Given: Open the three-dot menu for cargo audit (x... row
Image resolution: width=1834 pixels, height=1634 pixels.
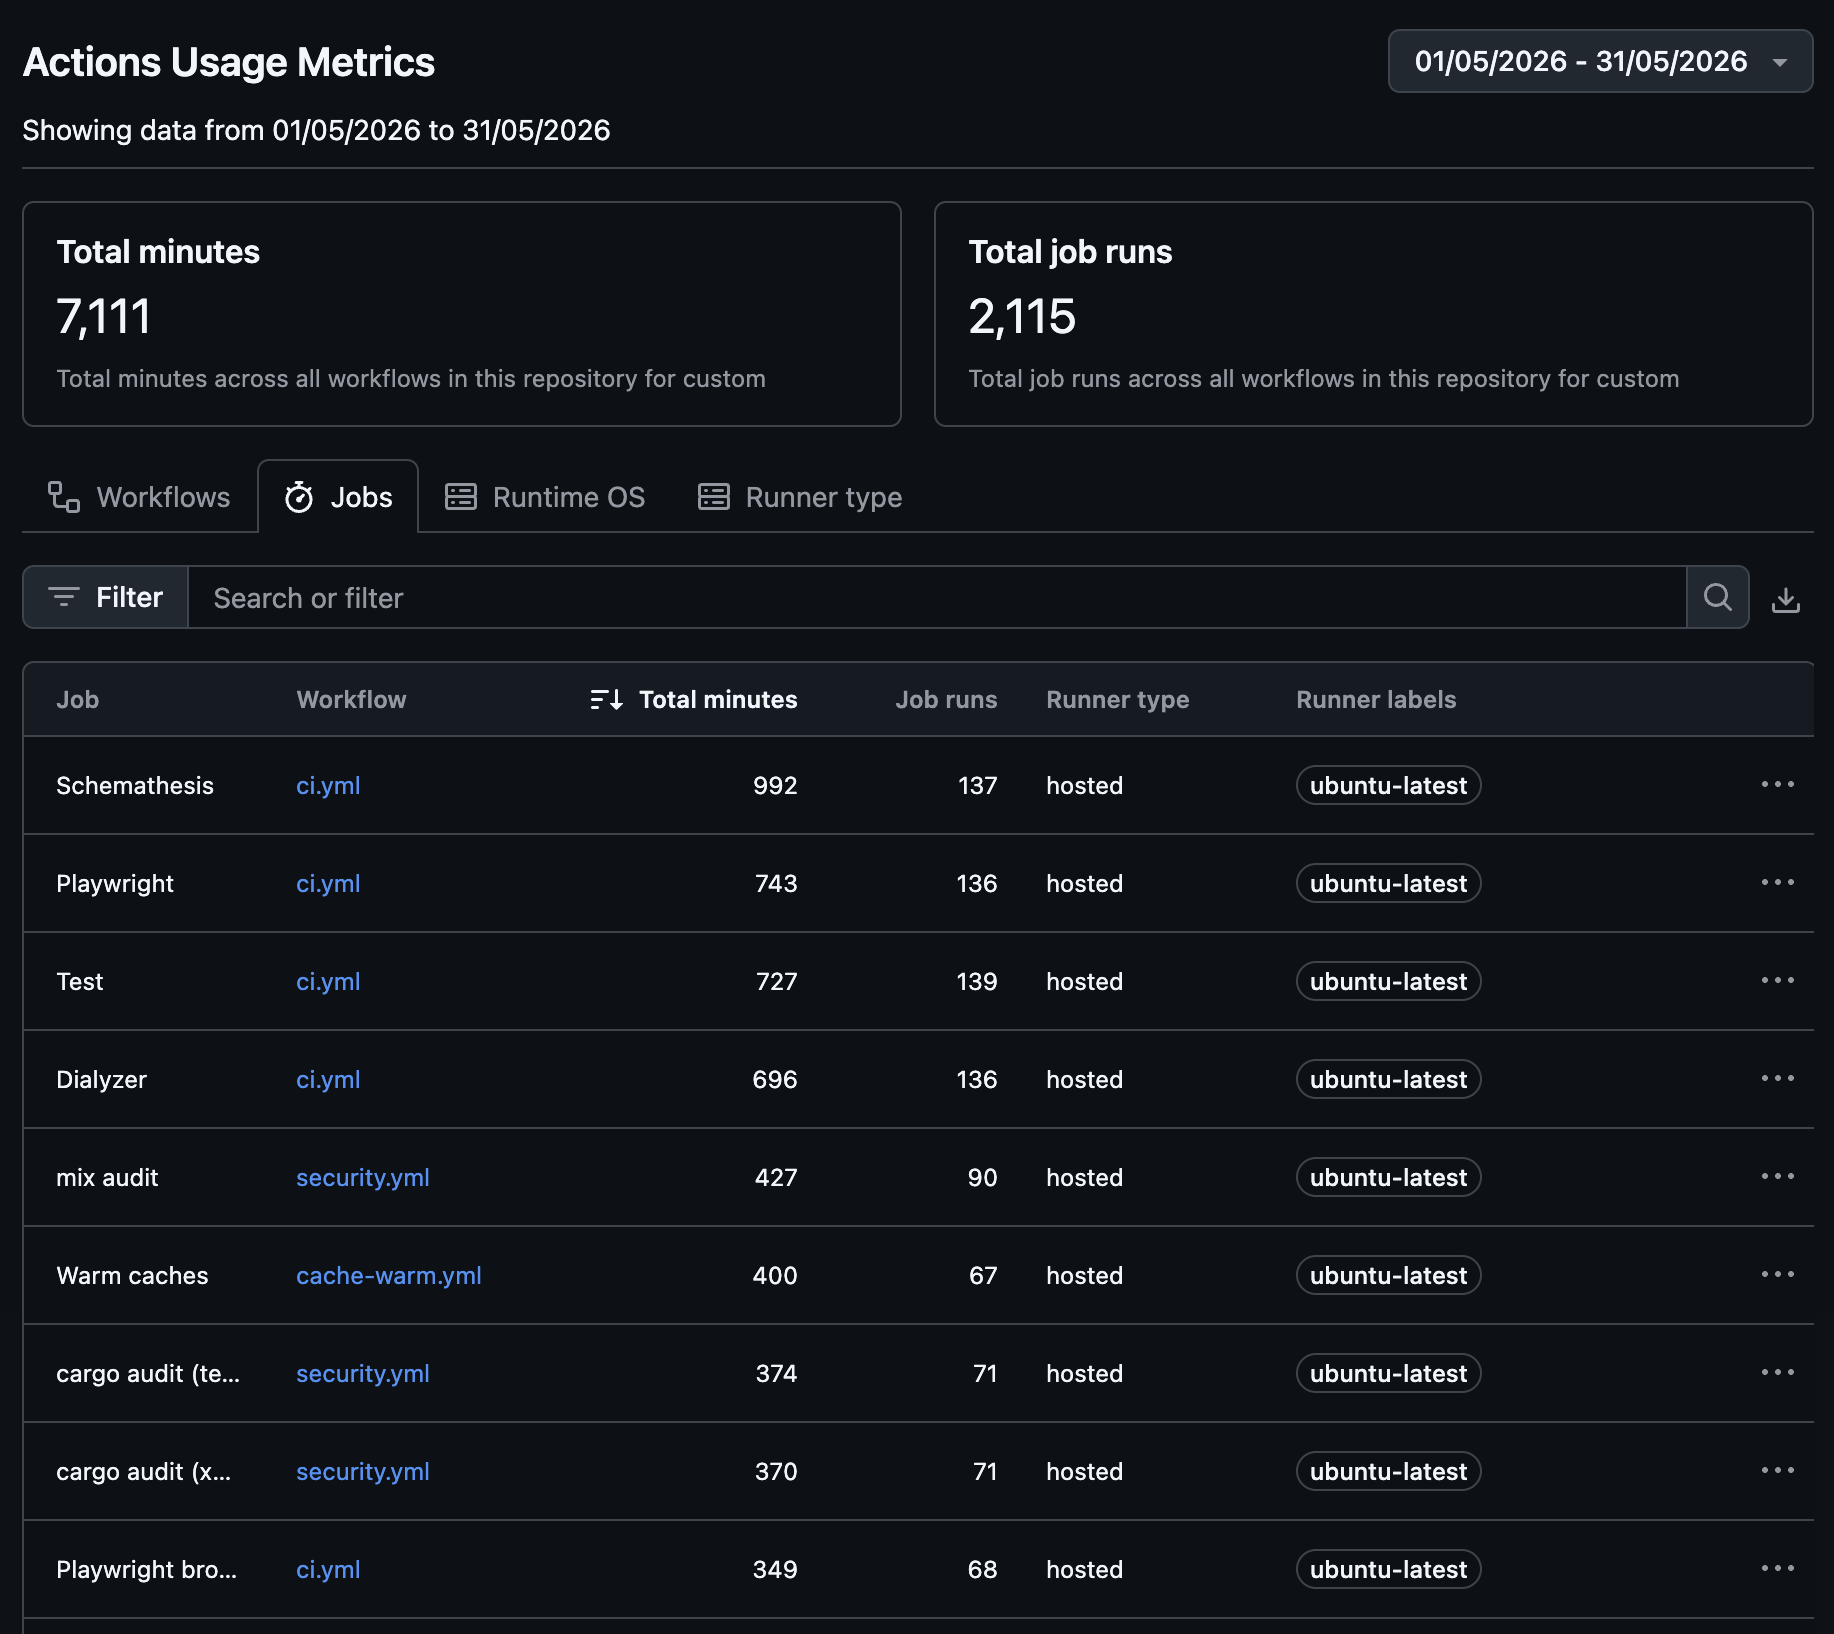Looking at the screenshot, I should point(1777,1470).
